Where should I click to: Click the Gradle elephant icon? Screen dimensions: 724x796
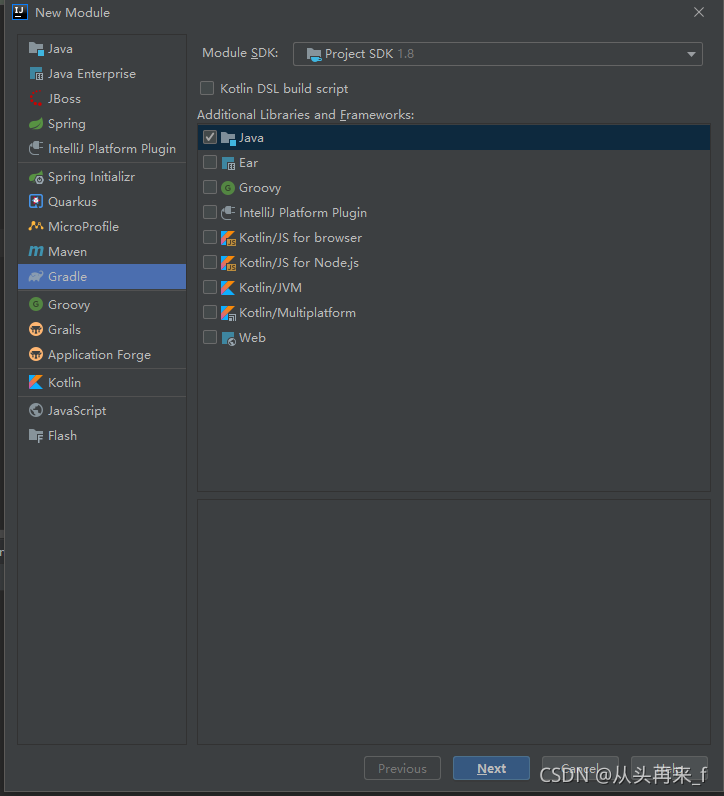pos(36,277)
